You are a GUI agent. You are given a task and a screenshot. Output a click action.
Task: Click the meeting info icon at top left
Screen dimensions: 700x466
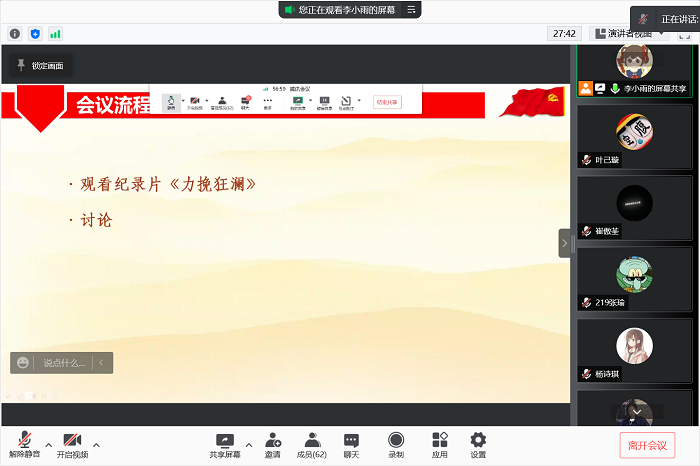pyautogui.click(x=15, y=33)
